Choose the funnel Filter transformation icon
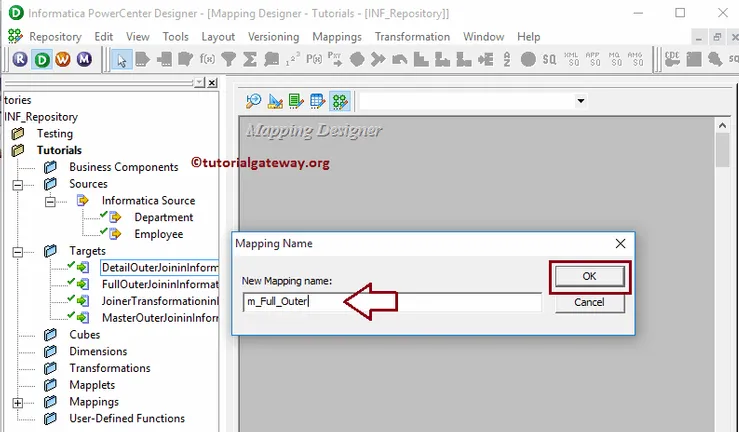 (x=229, y=59)
